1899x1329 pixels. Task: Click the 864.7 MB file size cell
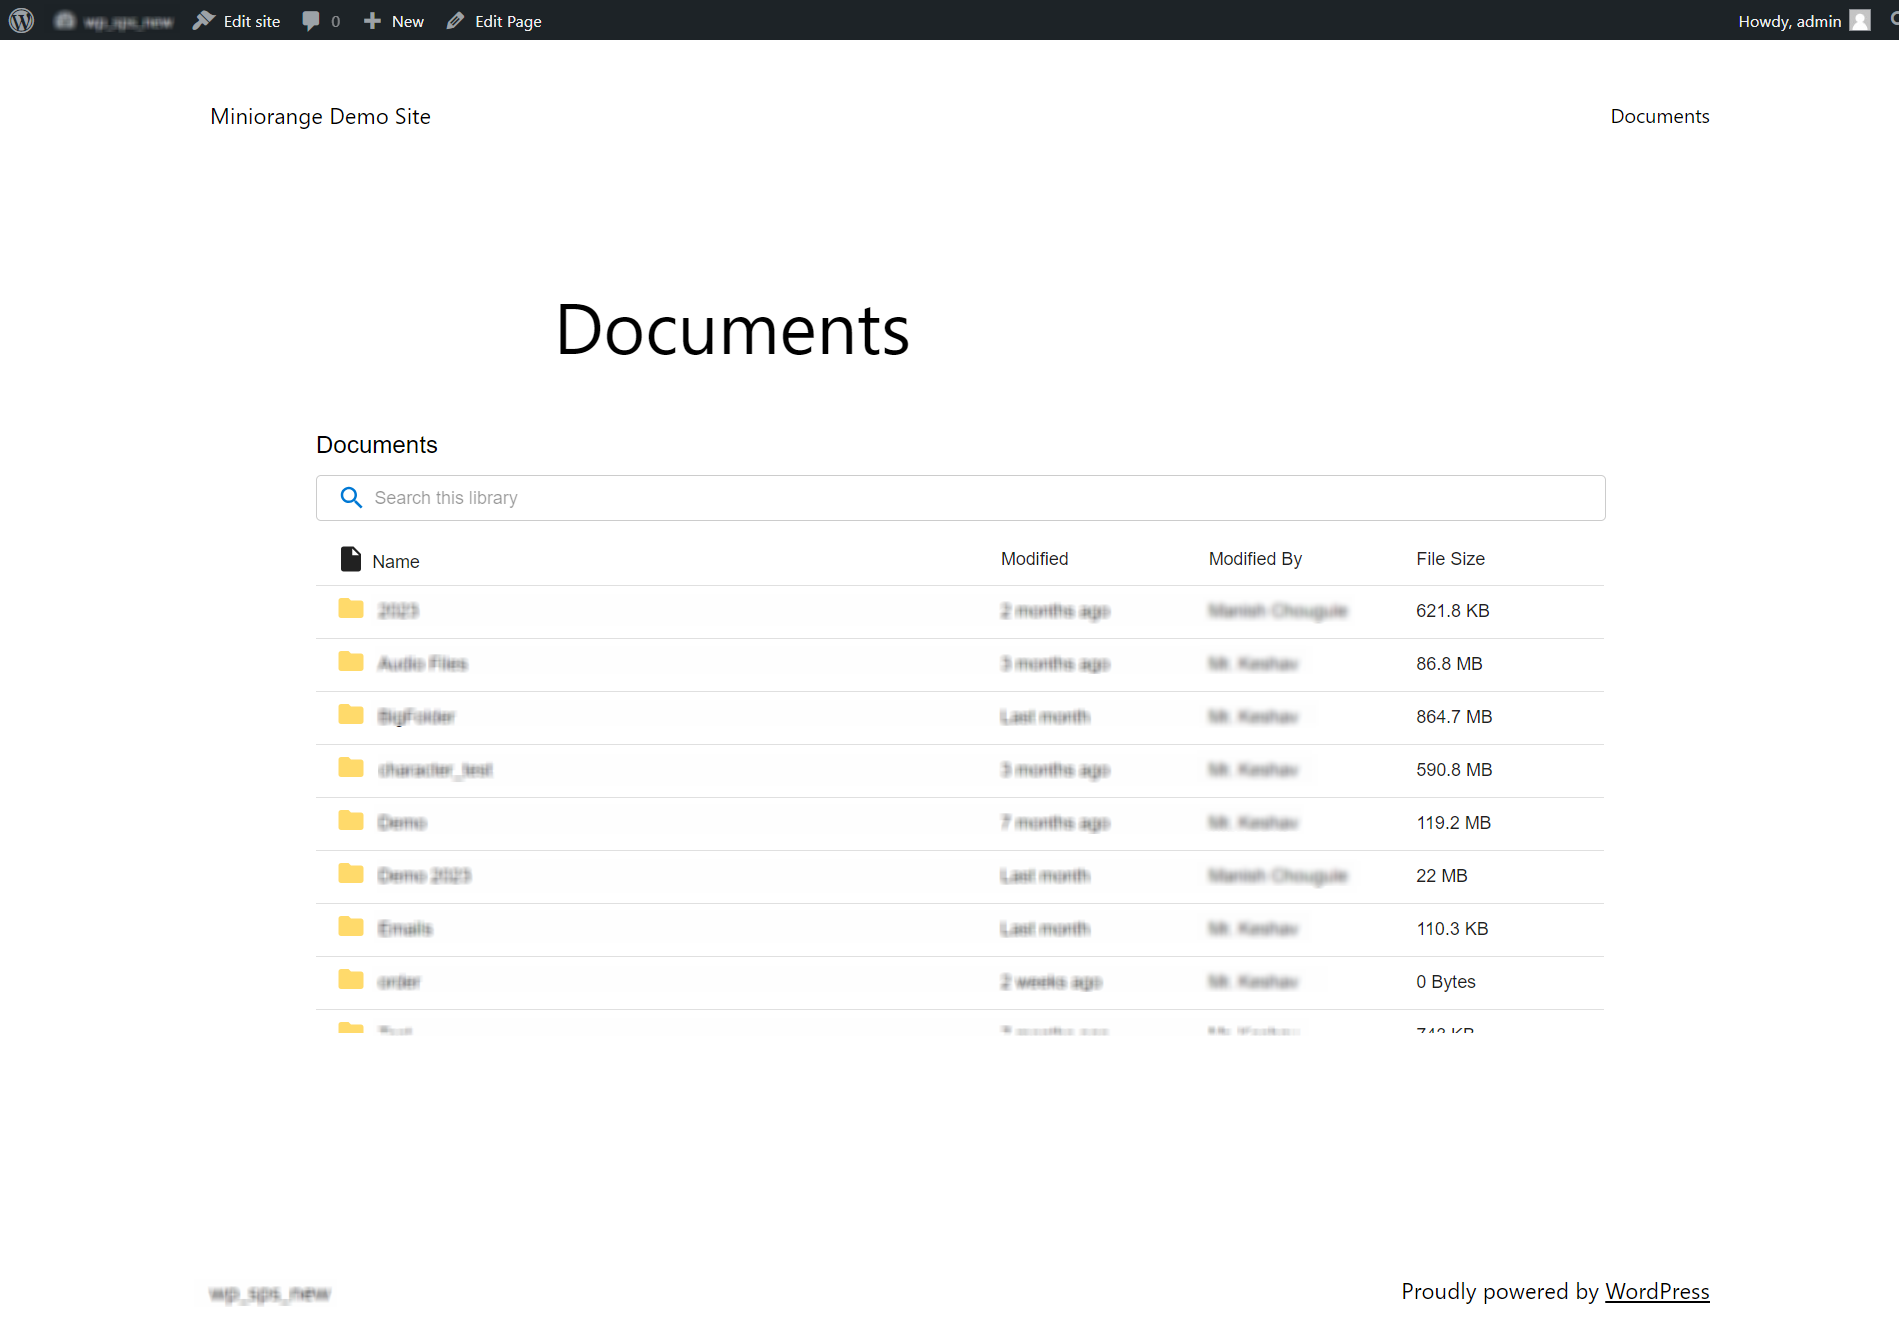pyautogui.click(x=1454, y=717)
